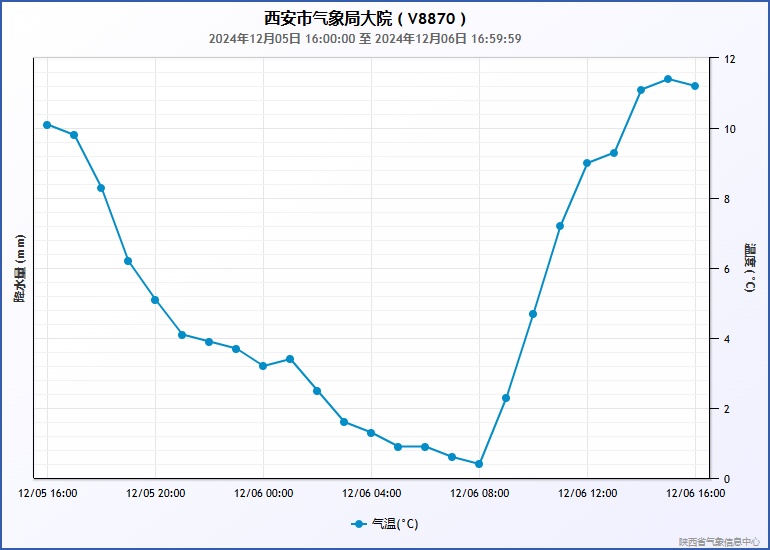Viewport: 770px width, 550px height.
Task: Click the date range subtitle under the title
Action: point(365,39)
